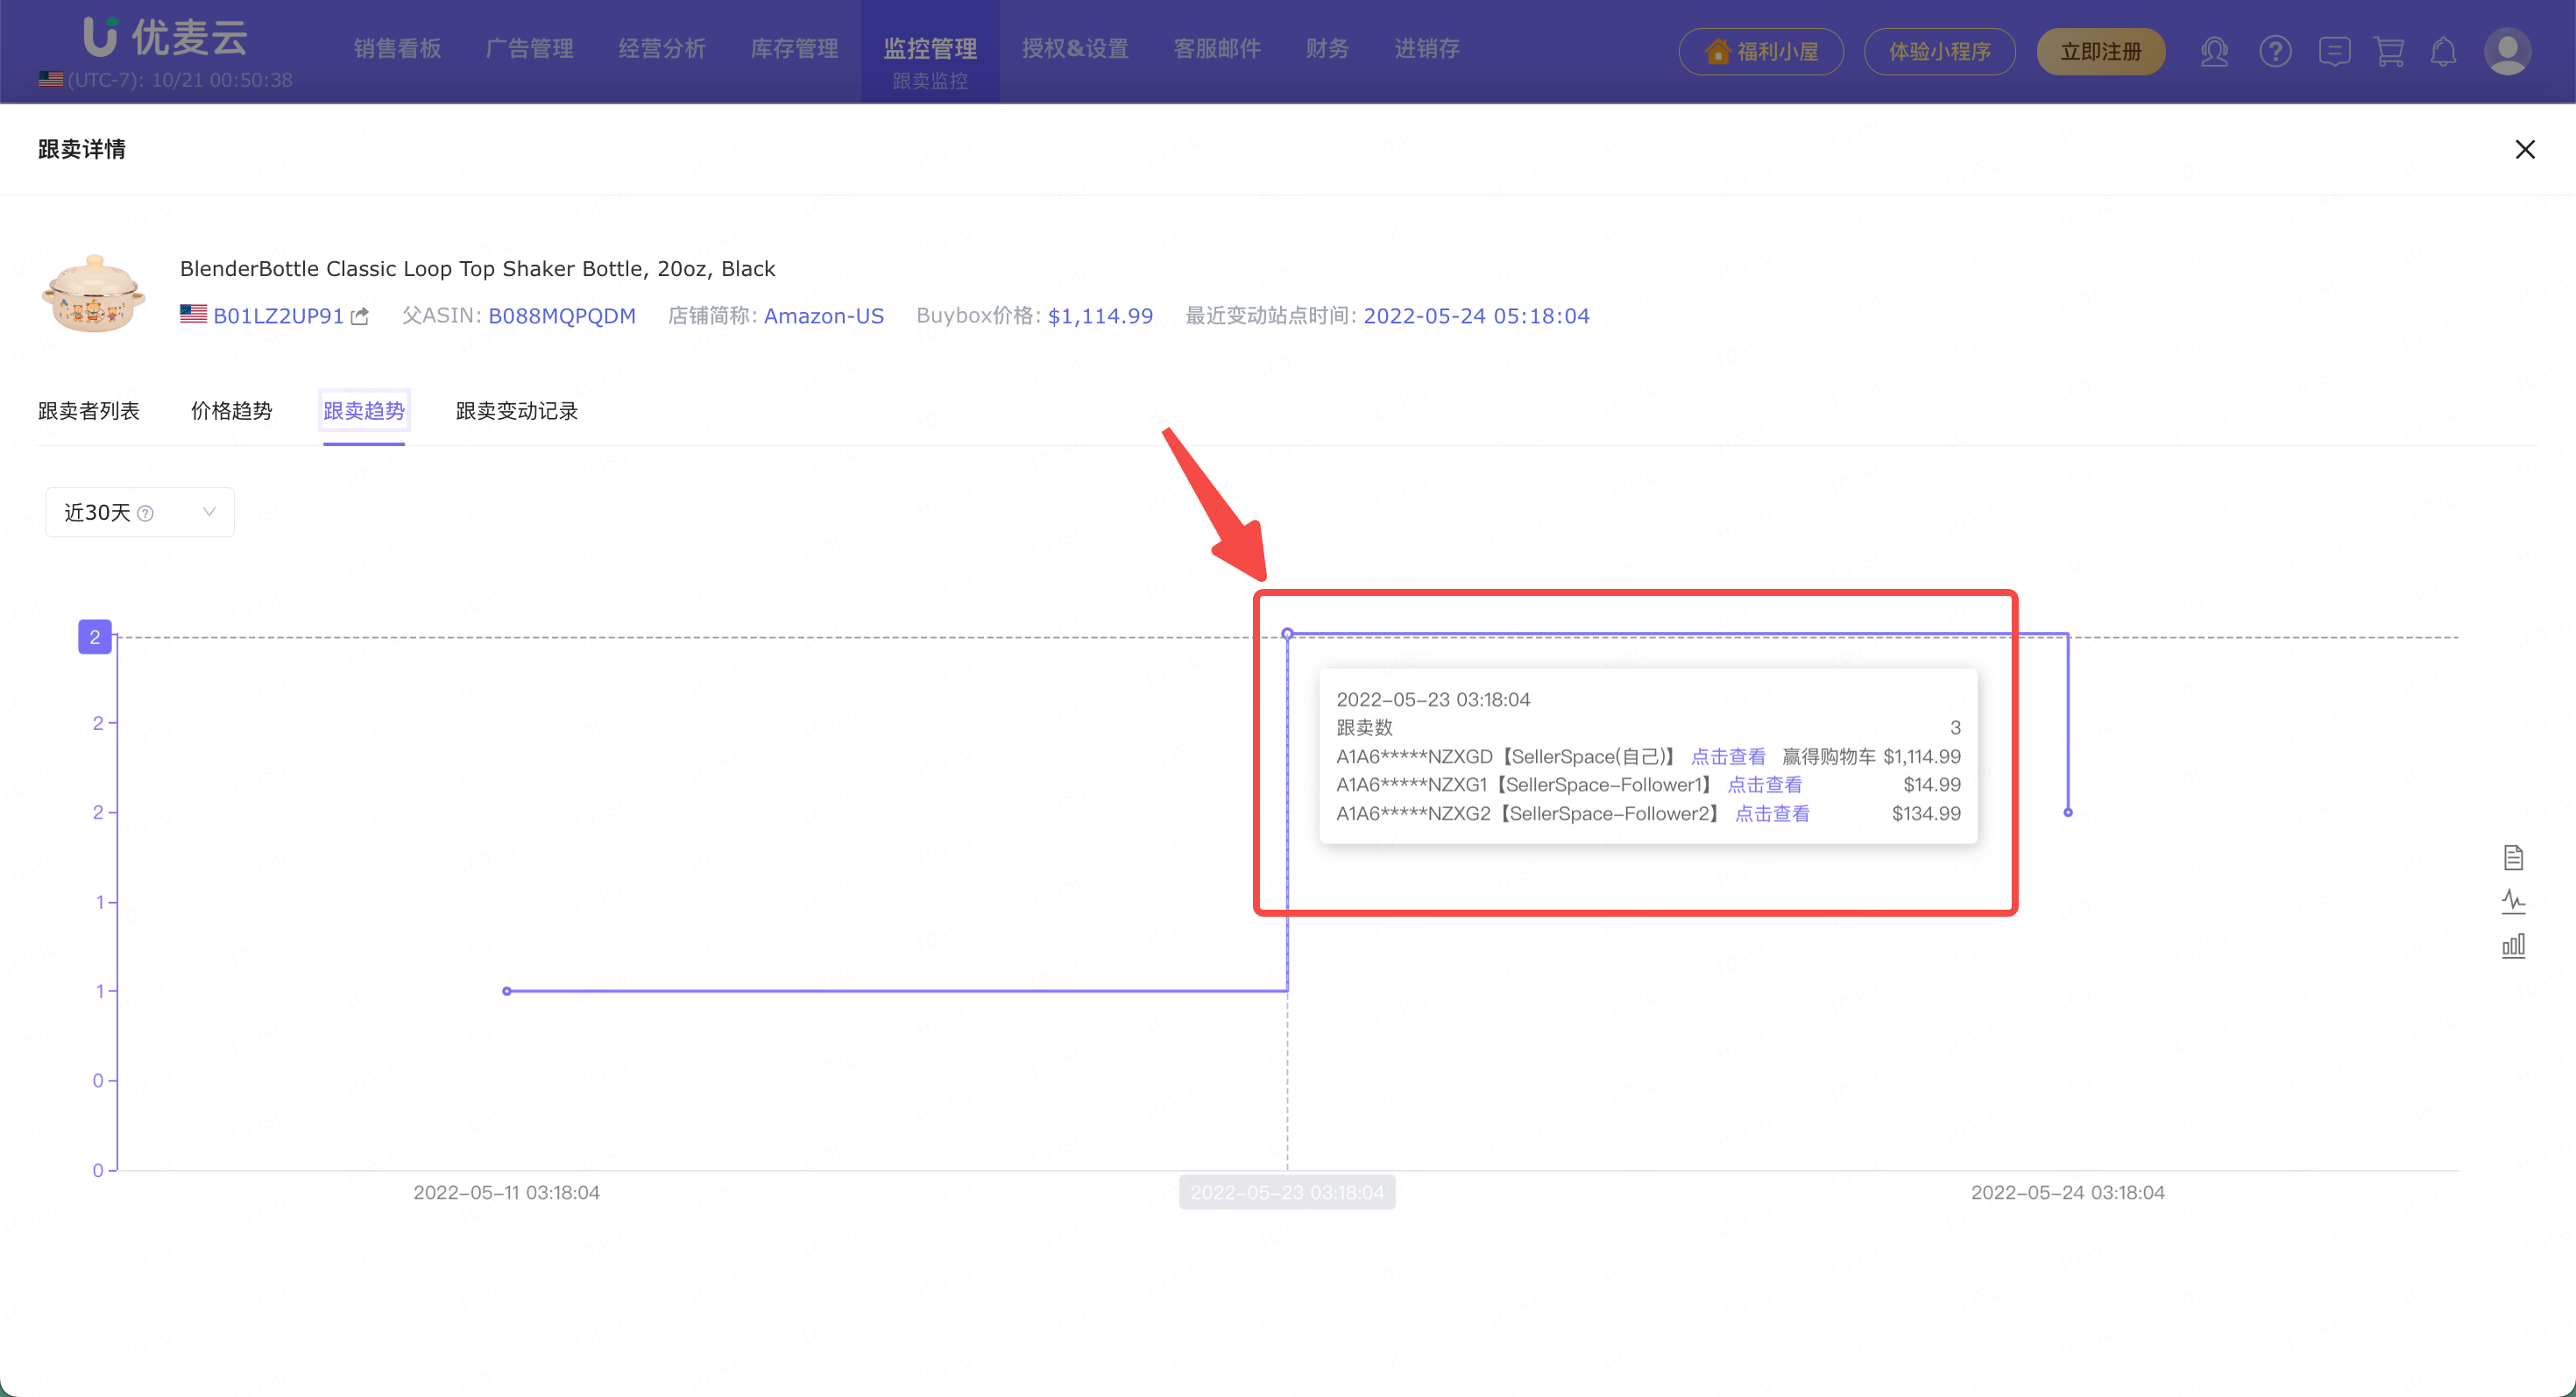Click the 福利小屋 button
Viewport: 2576px width, 1397px height.
coord(1761,51)
